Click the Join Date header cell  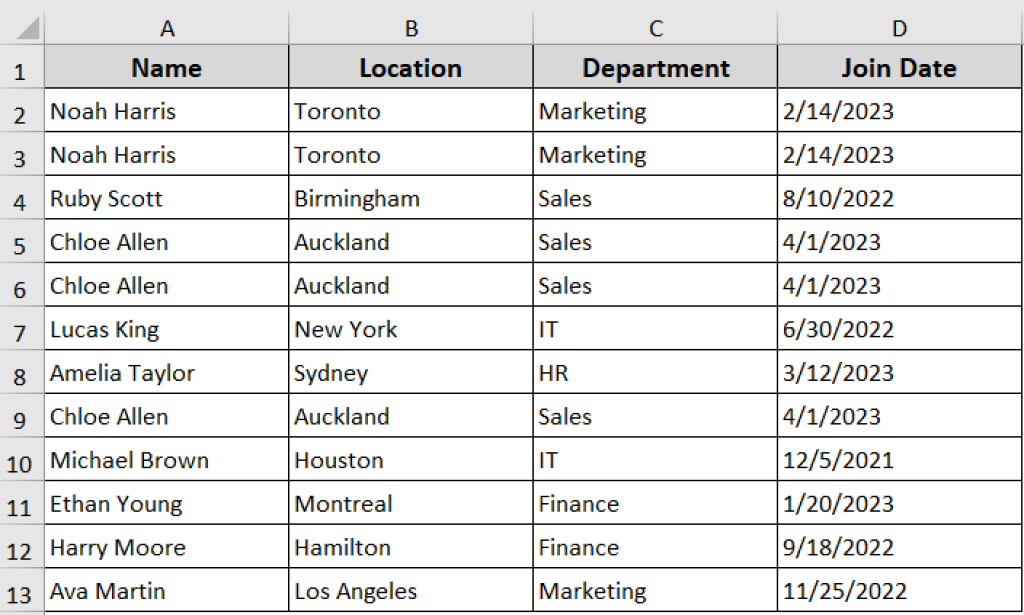(x=898, y=67)
